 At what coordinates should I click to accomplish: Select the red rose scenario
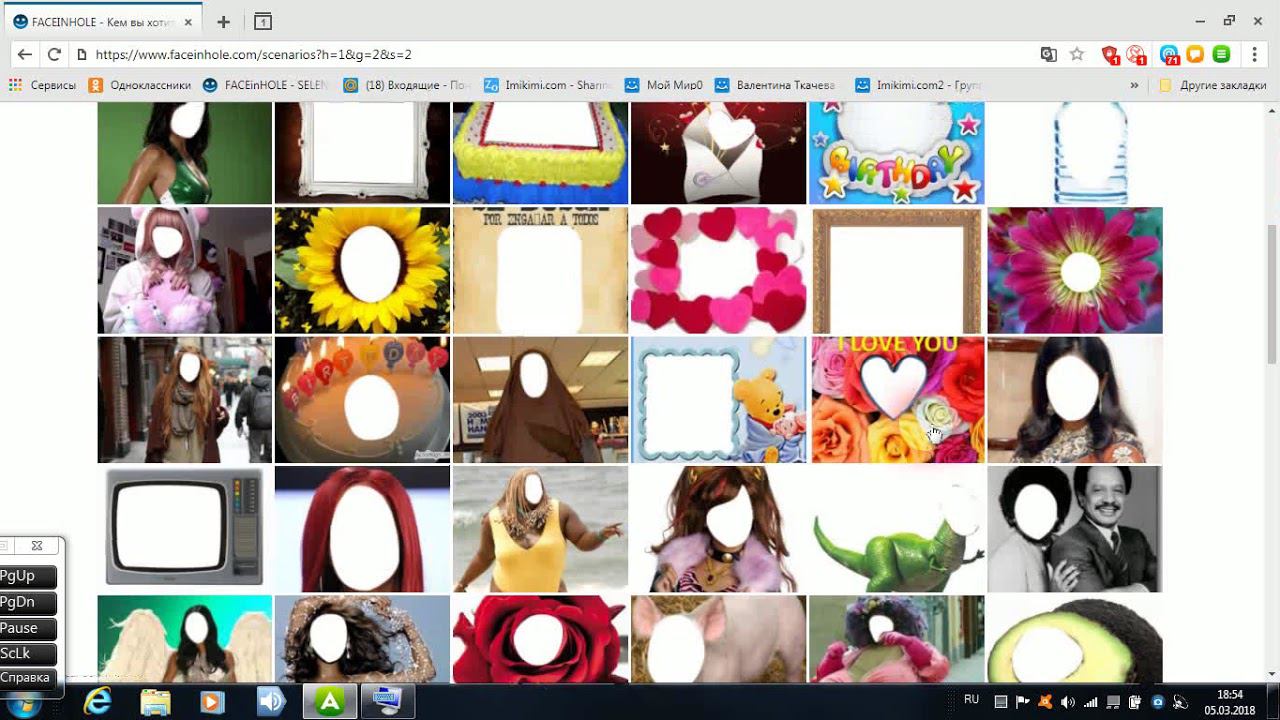[x=540, y=639]
